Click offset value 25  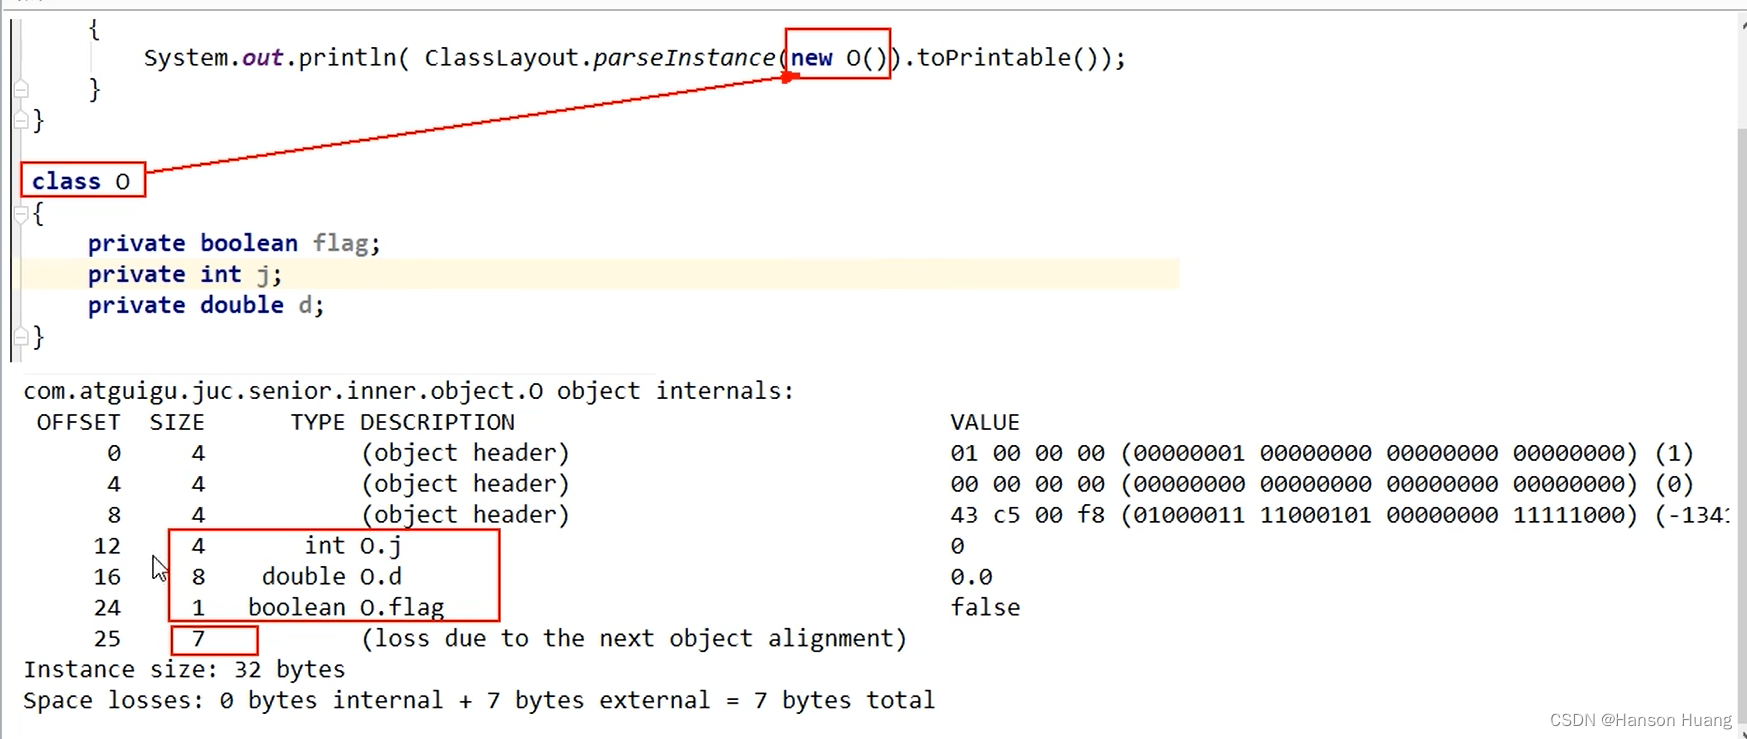[x=107, y=639]
